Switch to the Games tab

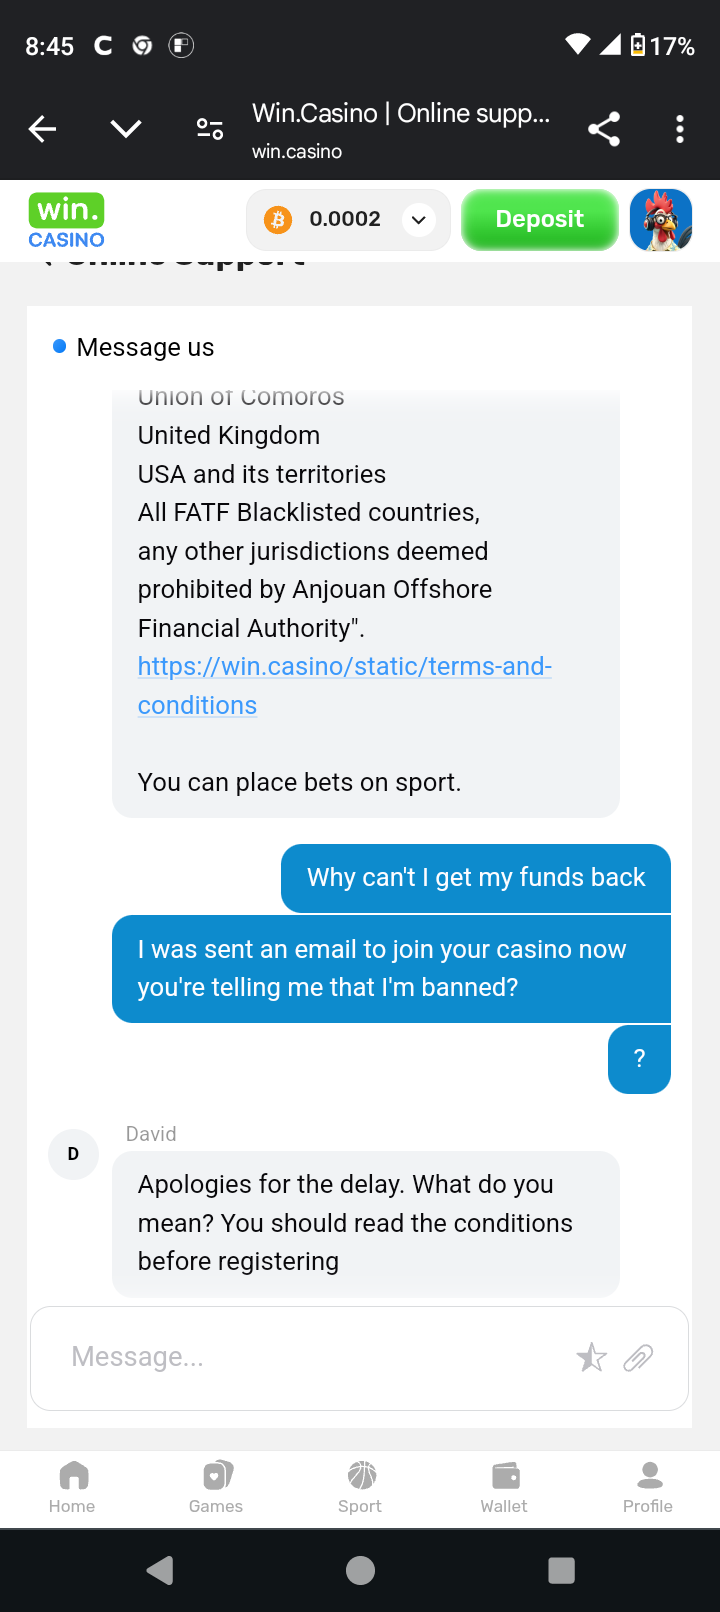click(216, 1487)
